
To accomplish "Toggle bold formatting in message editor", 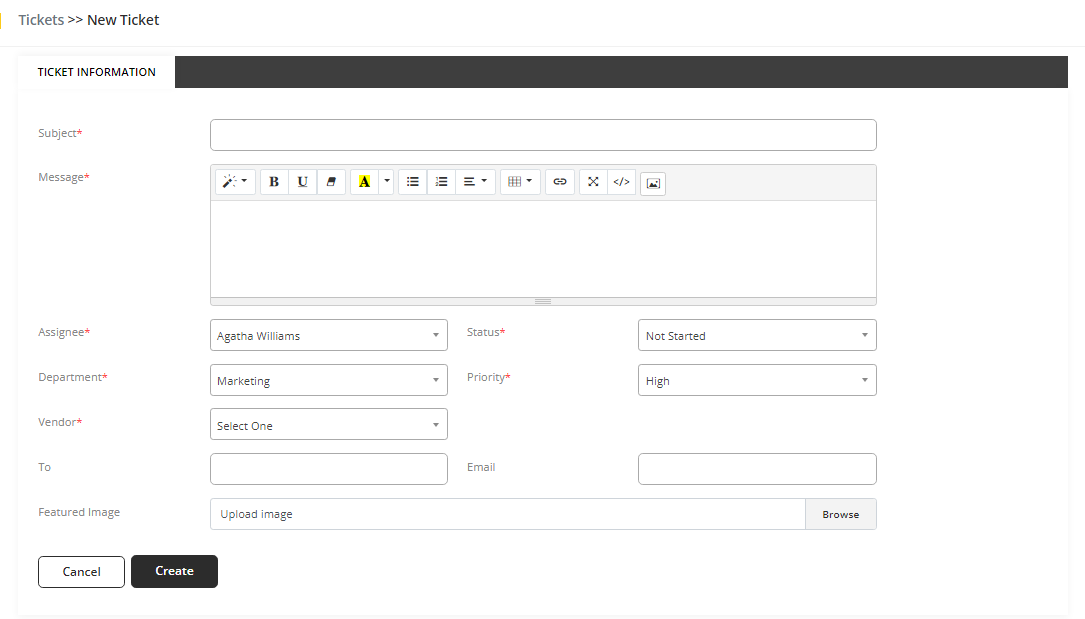I will pos(274,182).
